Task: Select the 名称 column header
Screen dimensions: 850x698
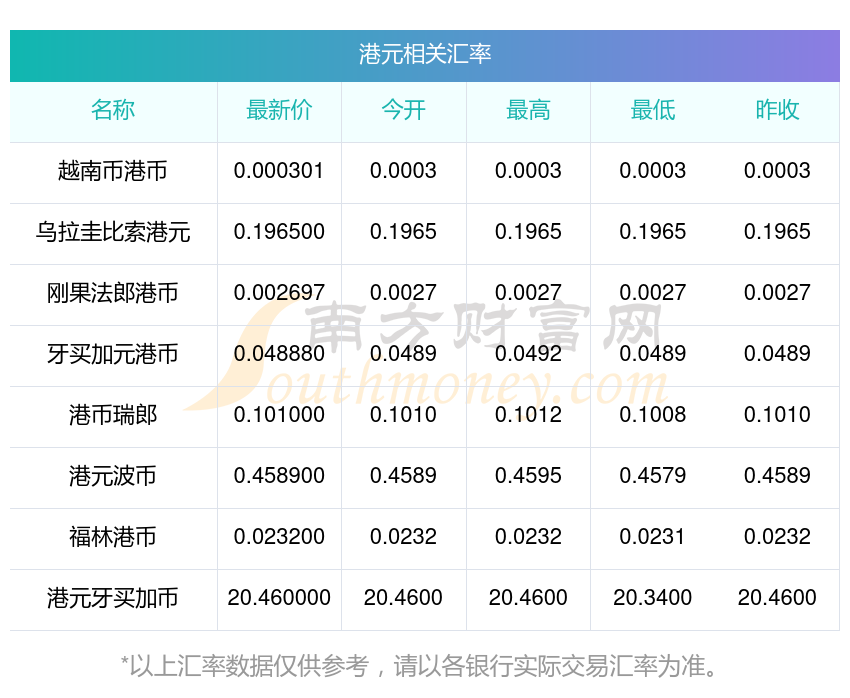Action: tap(113, 110)
